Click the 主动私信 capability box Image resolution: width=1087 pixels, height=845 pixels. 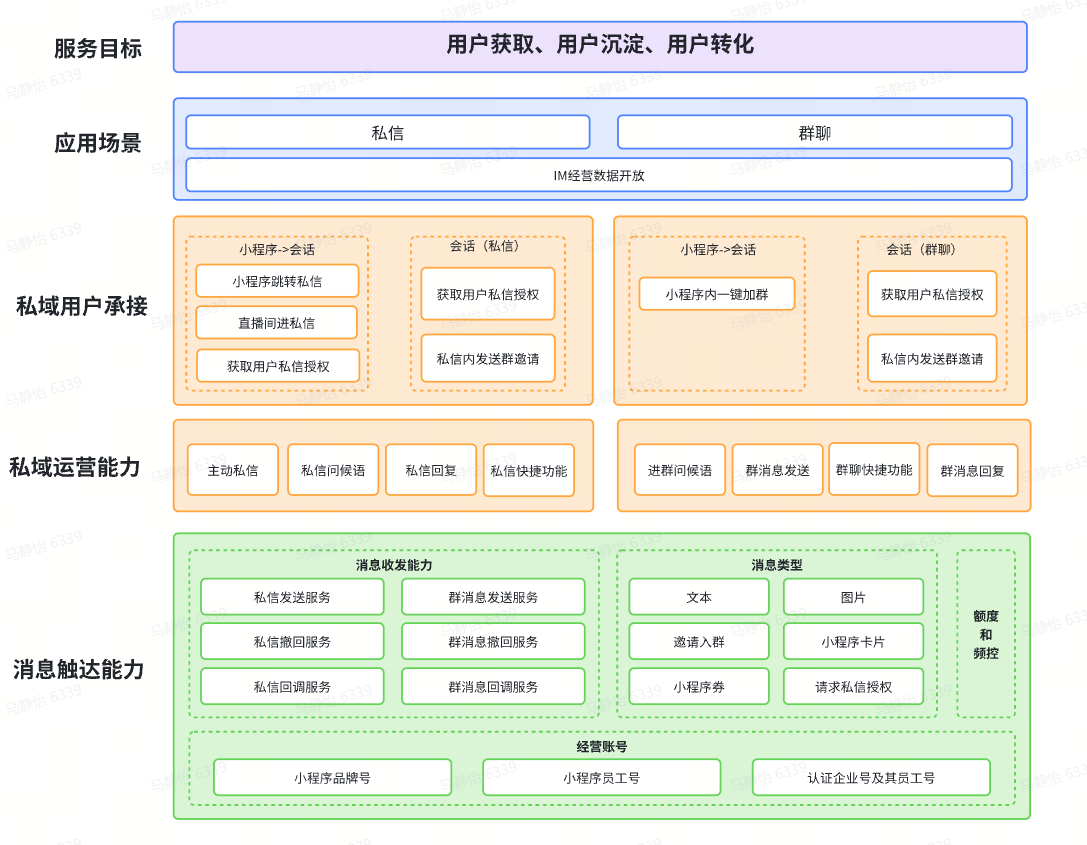[233, 470]
